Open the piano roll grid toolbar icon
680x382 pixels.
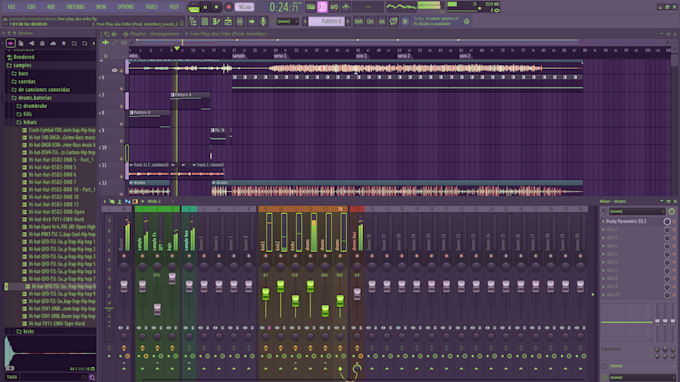[205, 21]
